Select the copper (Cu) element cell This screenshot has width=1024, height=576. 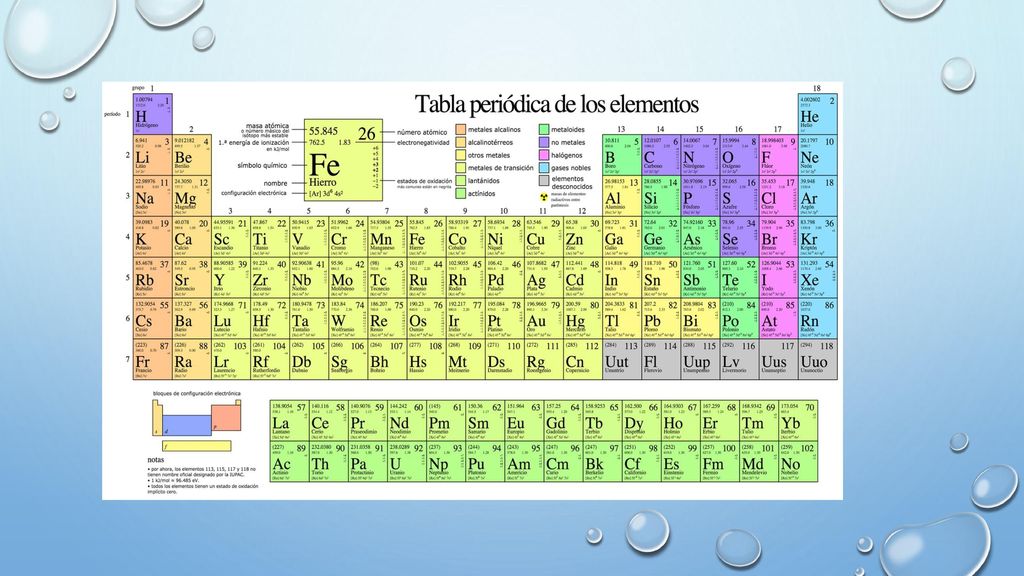(x=544, y=236)
